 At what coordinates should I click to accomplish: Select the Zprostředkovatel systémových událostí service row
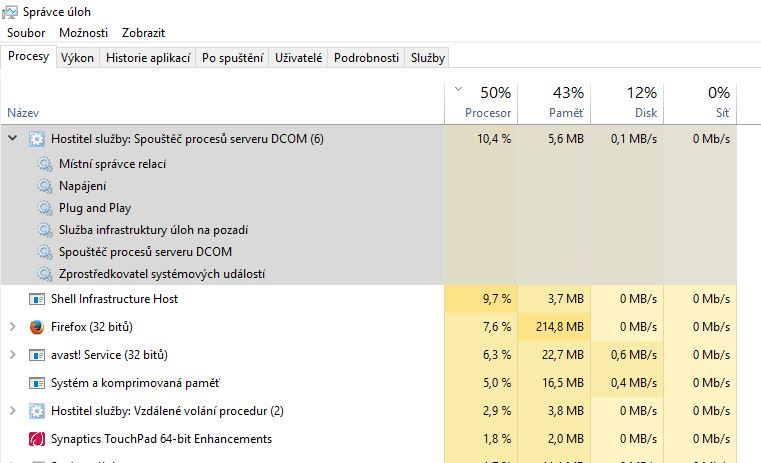point(162,274)
